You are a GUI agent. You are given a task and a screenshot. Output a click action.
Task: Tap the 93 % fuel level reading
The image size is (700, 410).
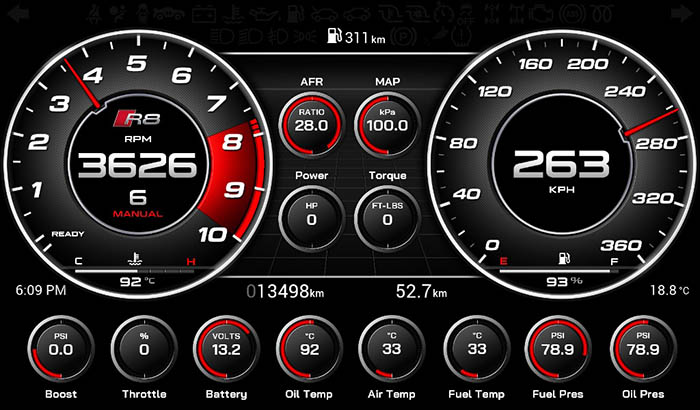[564, 281]
